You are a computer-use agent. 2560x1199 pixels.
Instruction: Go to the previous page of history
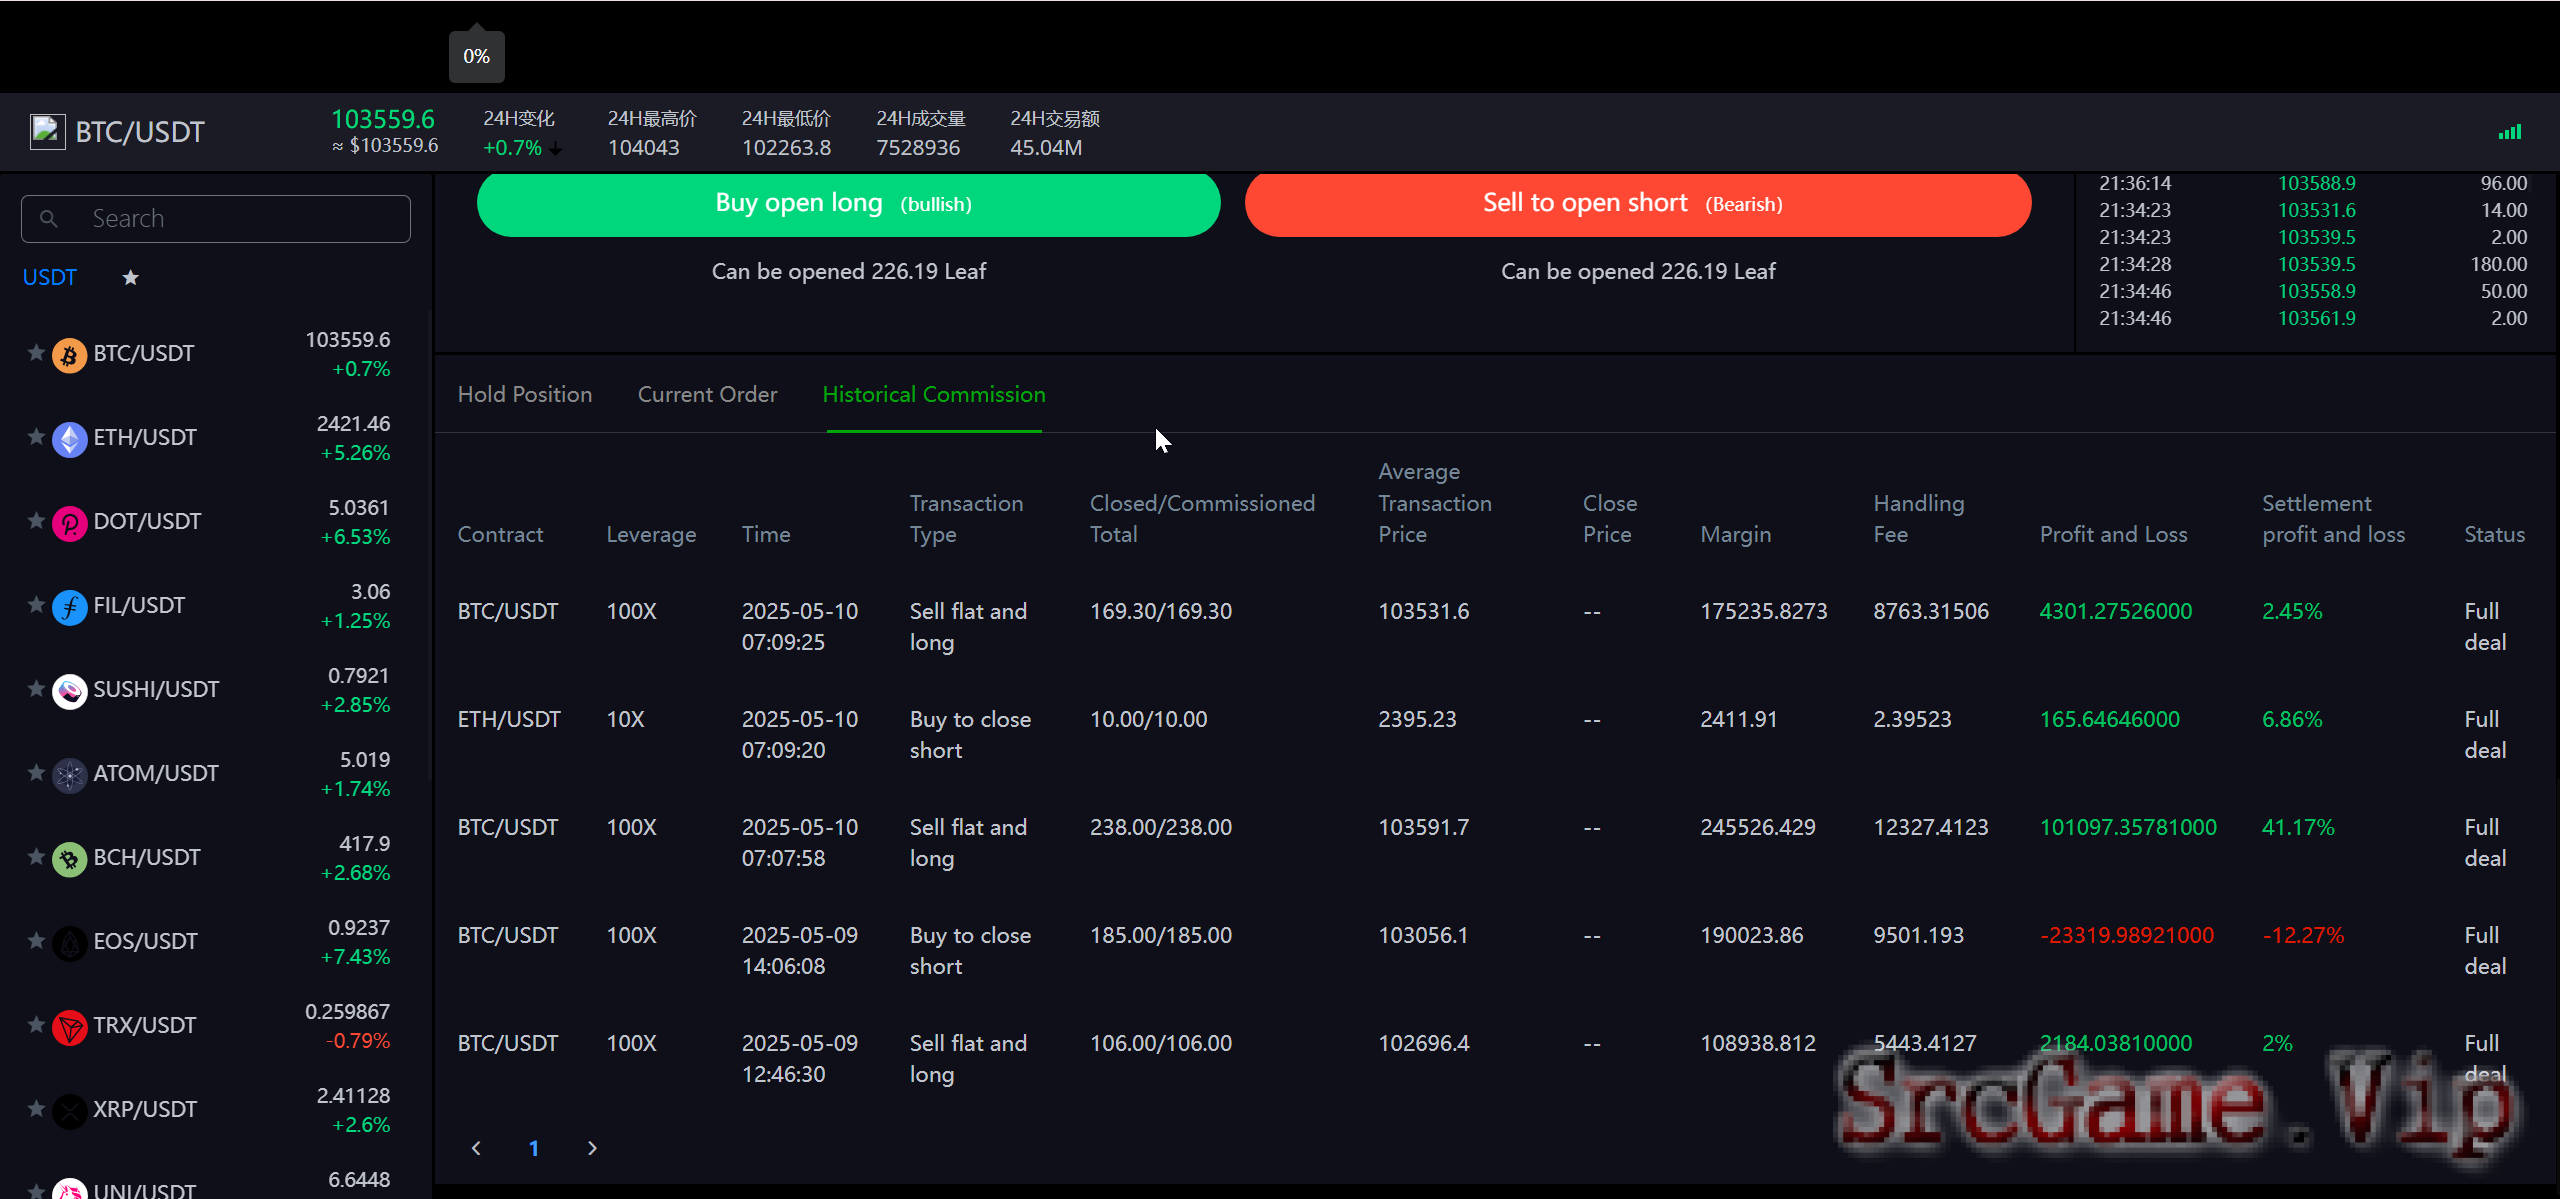click(476, 1148)
